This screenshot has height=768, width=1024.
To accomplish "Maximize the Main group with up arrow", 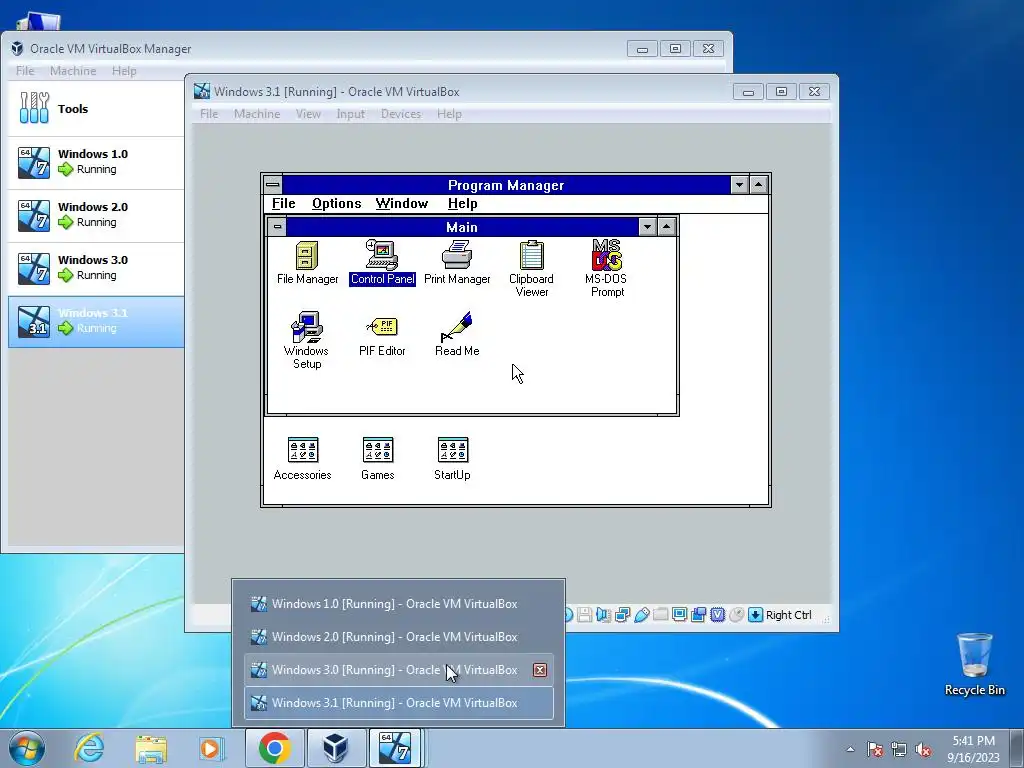I will pyautogui.click(x=666, y=227).
